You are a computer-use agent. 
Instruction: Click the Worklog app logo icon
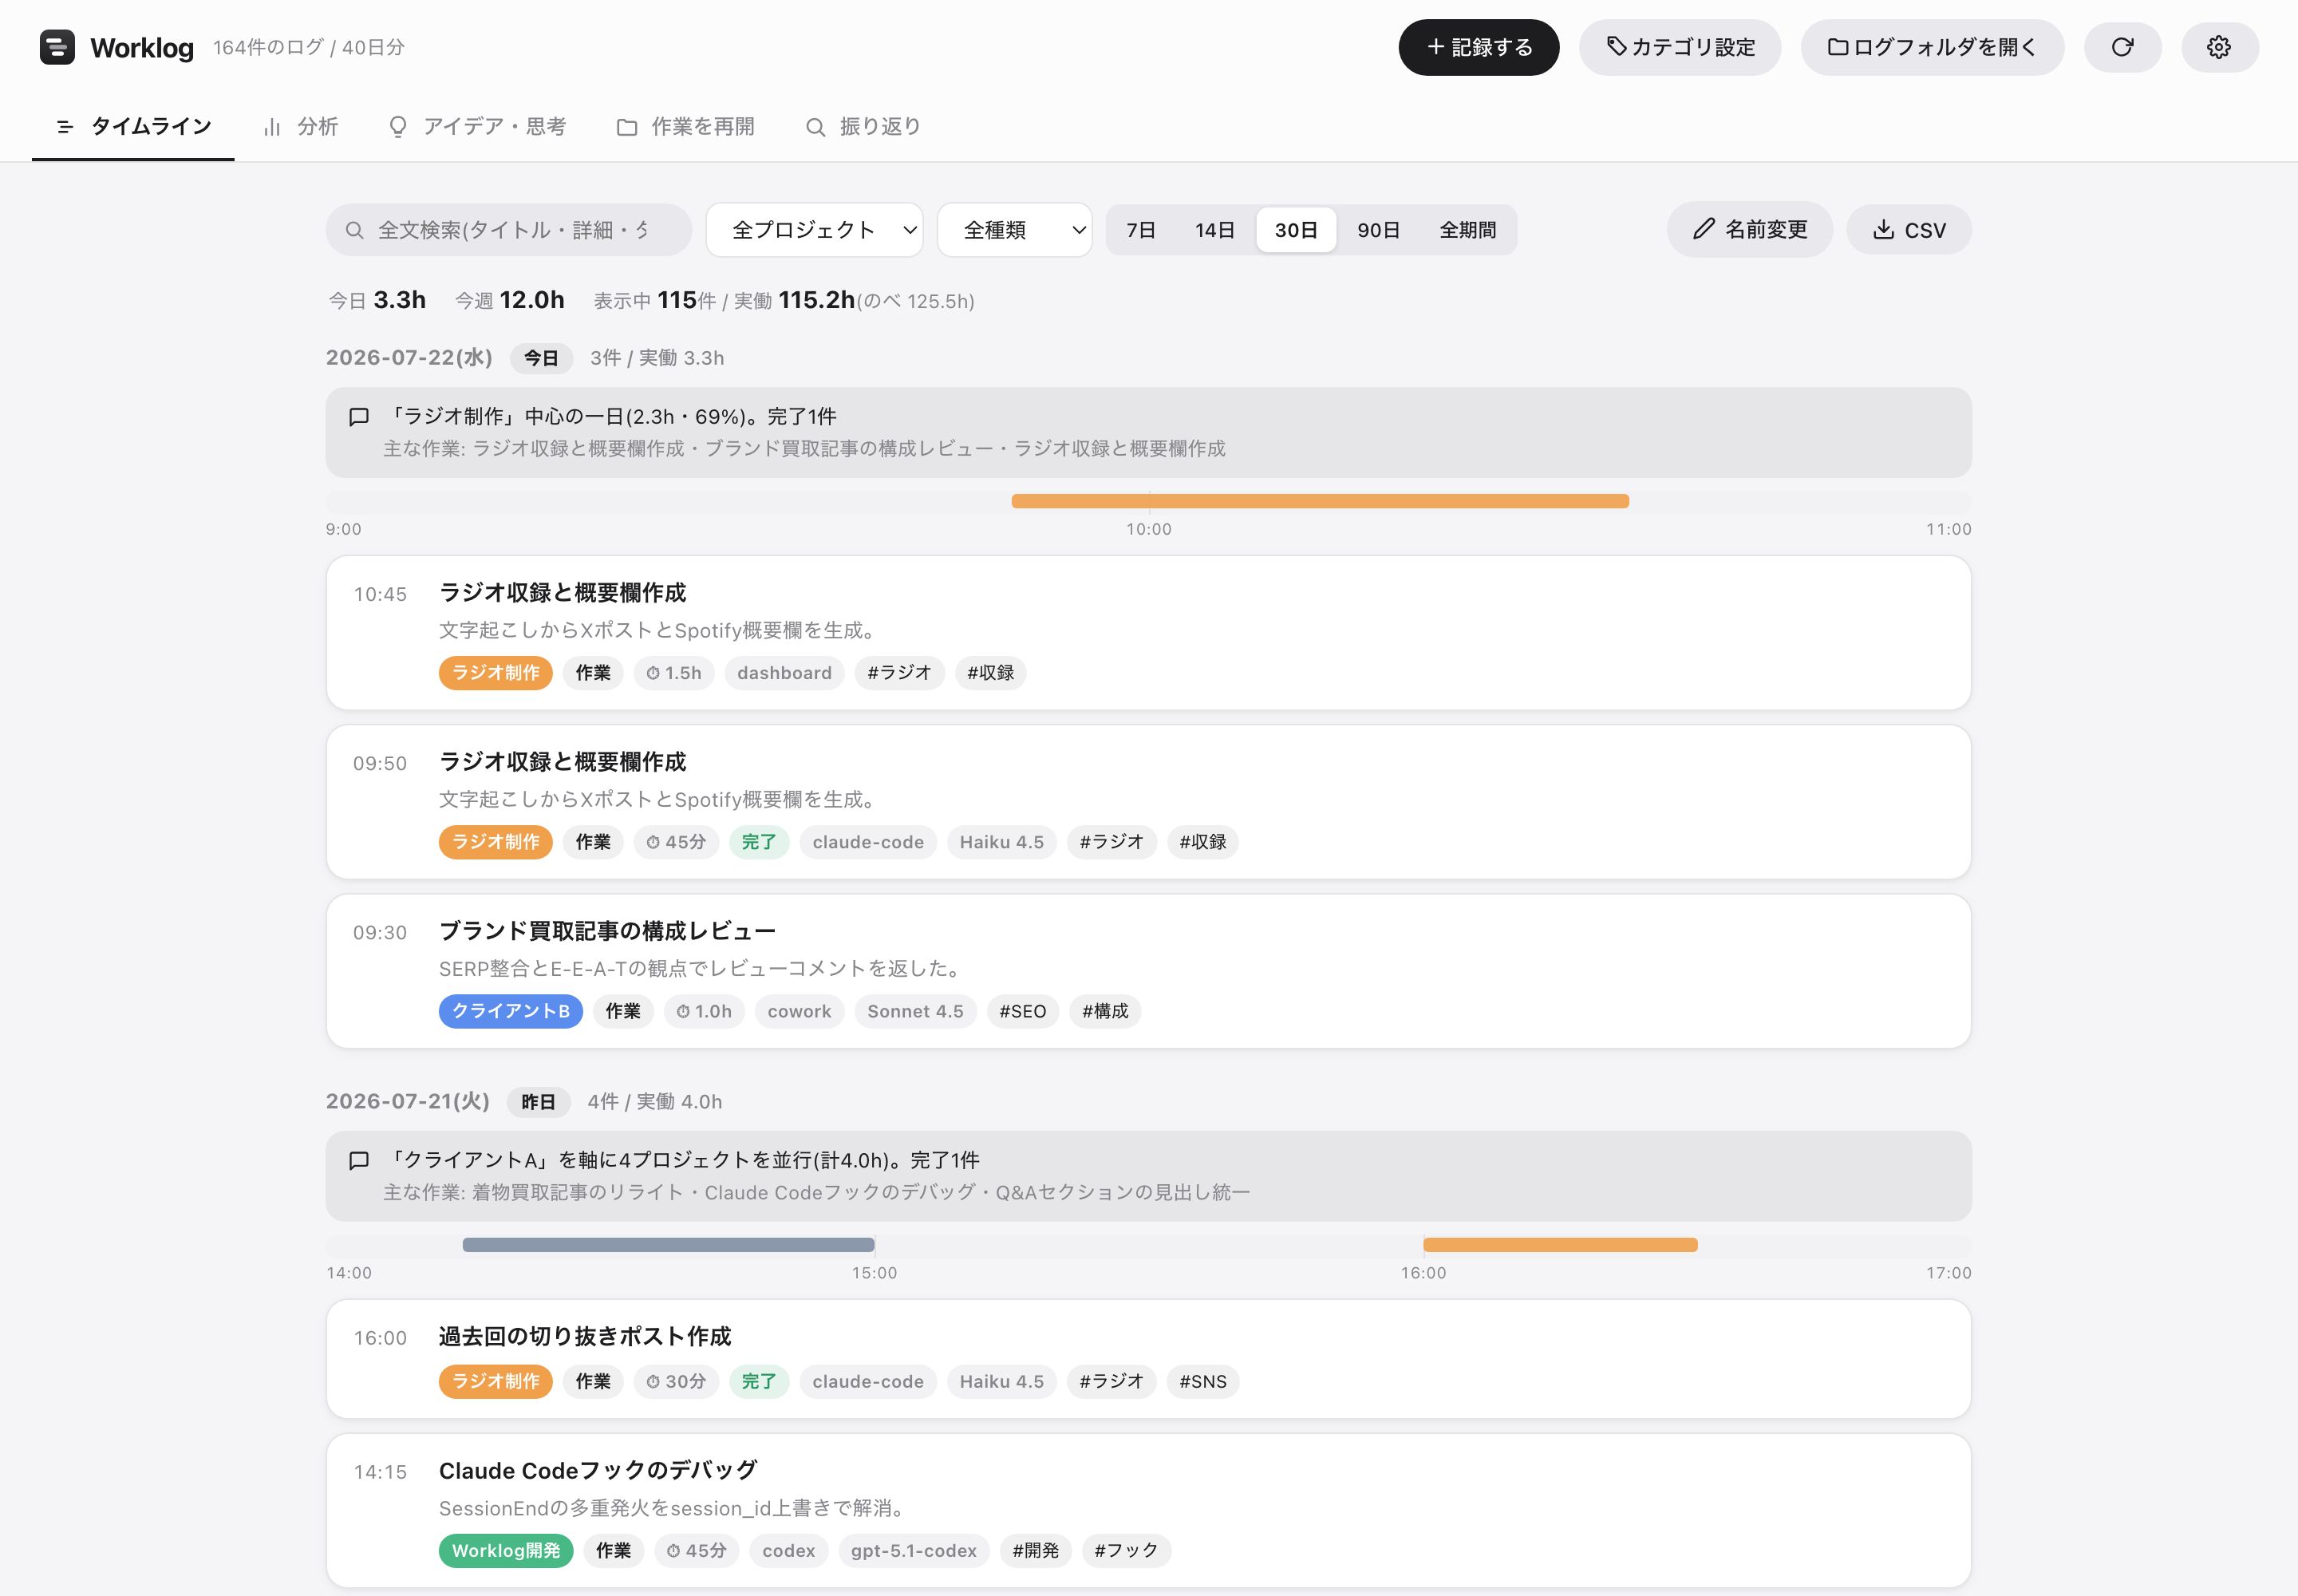click(x=57, y=47)
